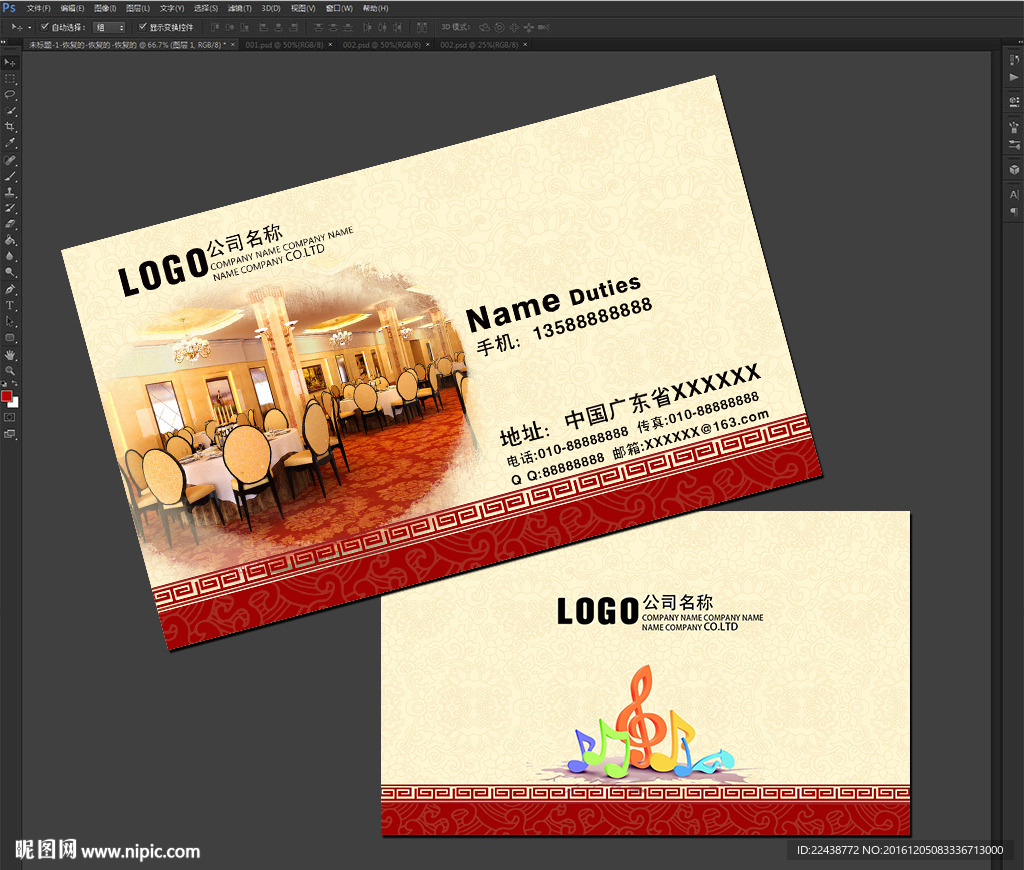Select the Rectangular Marquee tool
1024x870 pixels.
[10, 79]
